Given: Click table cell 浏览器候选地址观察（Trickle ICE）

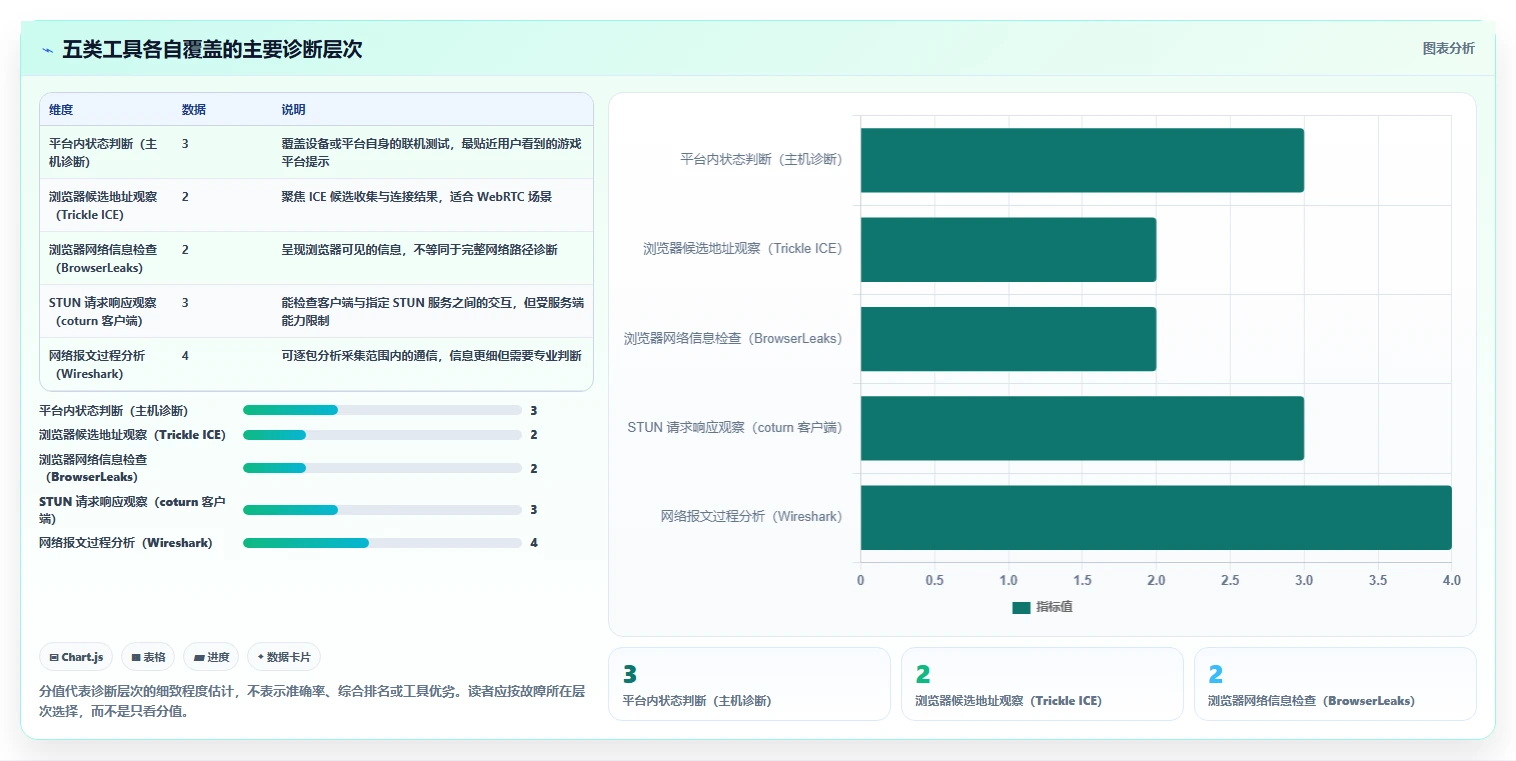Looking at the screenshot, I should pyautogui.click(x=106, y=205).
